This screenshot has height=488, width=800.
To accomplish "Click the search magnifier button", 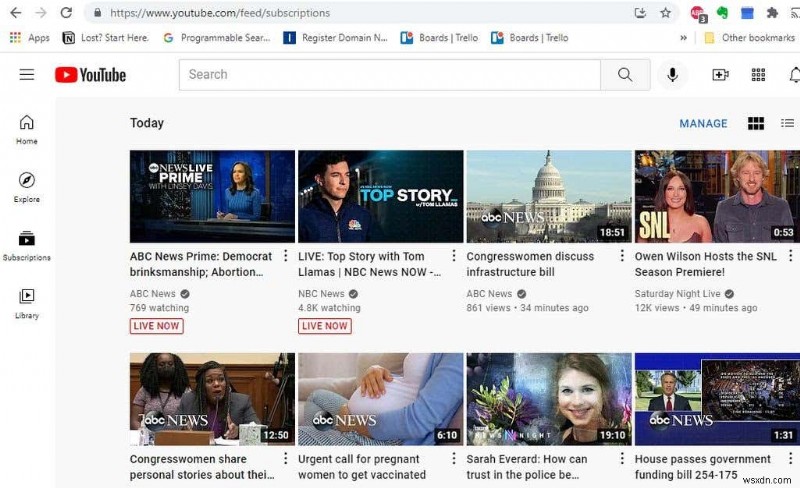I will (x=625, y=75).
